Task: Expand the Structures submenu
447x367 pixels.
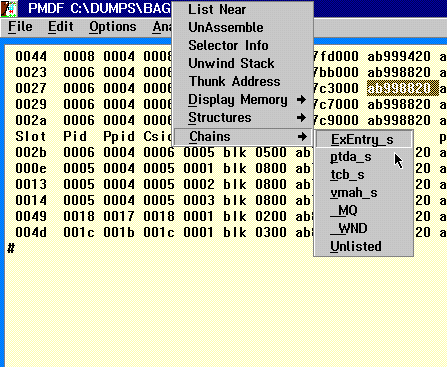Action: click(243, 118)
